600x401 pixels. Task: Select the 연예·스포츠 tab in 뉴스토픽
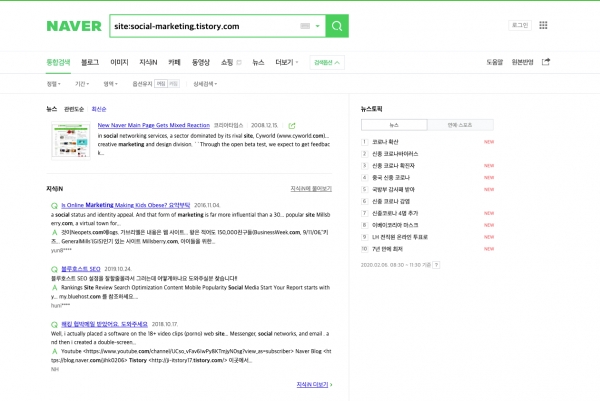point(460,125)
